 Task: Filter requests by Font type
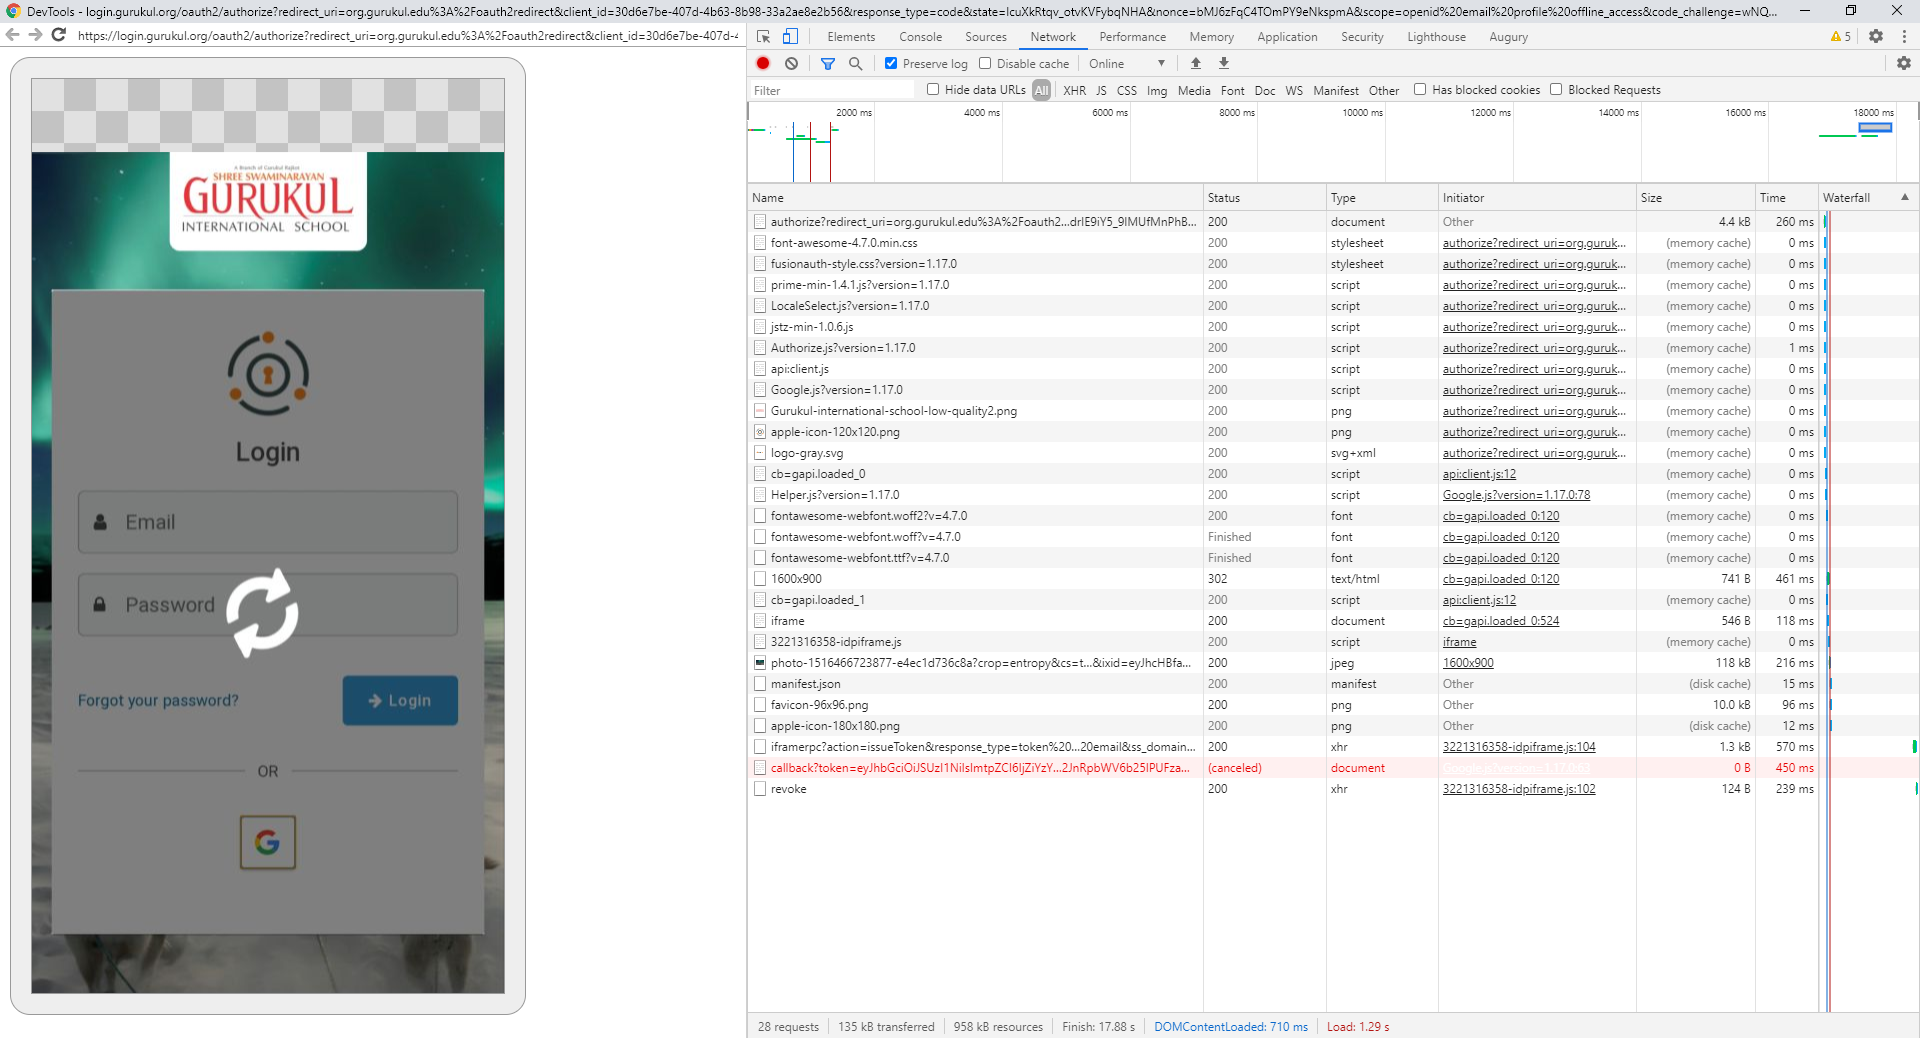tap(1232, 90)
